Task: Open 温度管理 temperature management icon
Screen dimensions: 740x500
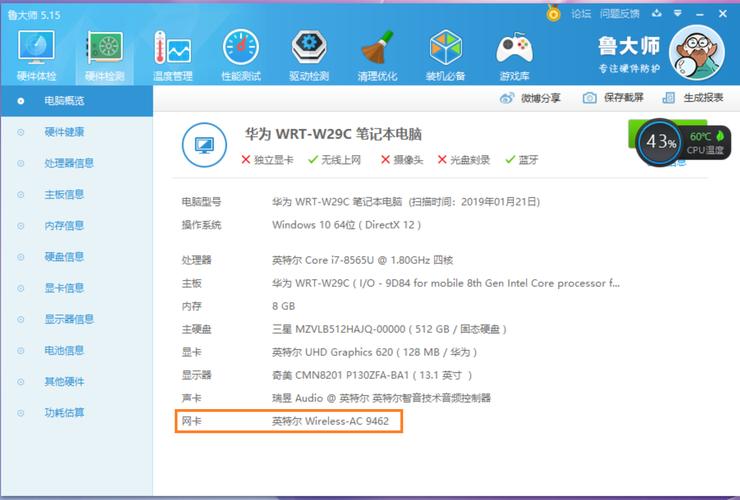Action: pyautogui.click(x=173, y=55)
